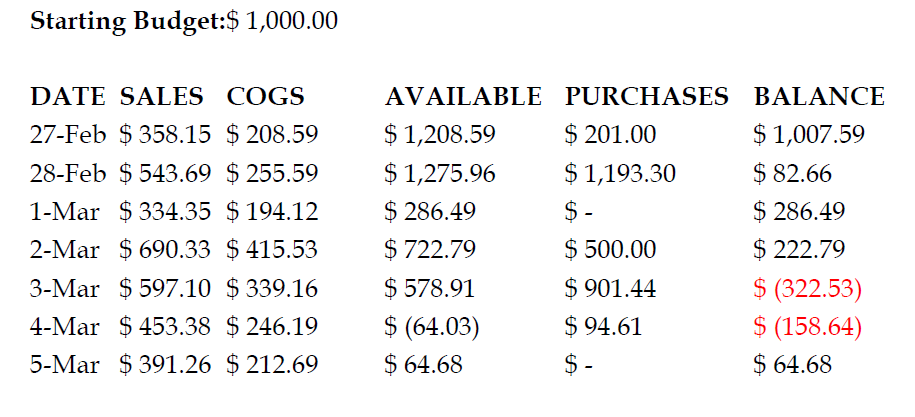915x417 pixels.
Task: Click the $901.44 purchases value
Action: (x=610, y=290)
